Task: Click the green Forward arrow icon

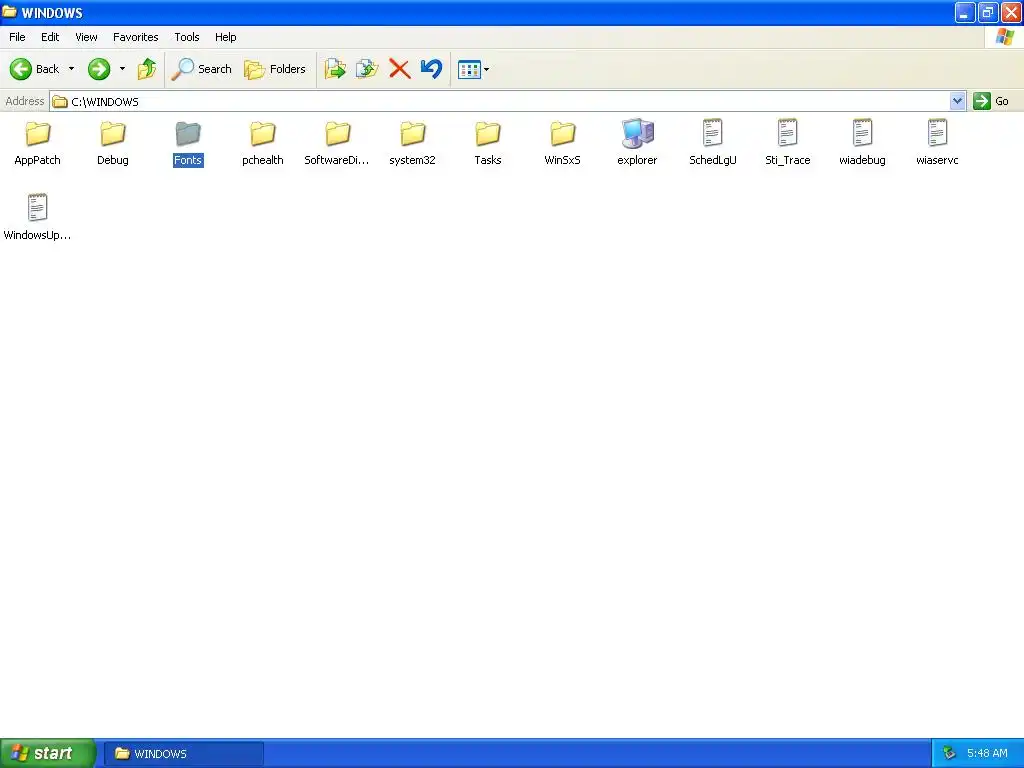Action: coord(99,69)
